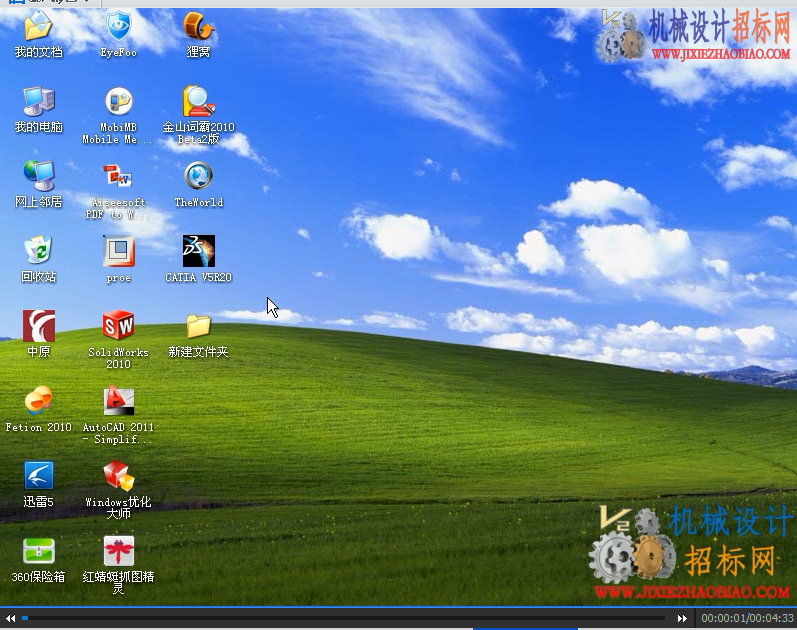Launch 红蜻蜓抓图精灵 screenshot tool icon

118,551
